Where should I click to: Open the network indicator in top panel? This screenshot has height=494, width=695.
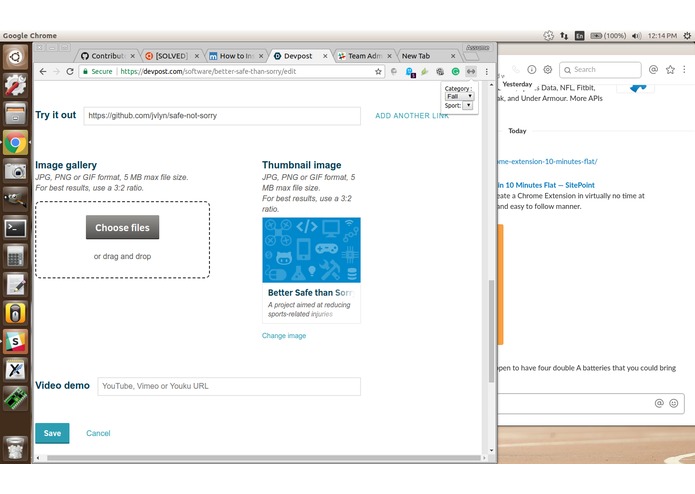(564, 35)
